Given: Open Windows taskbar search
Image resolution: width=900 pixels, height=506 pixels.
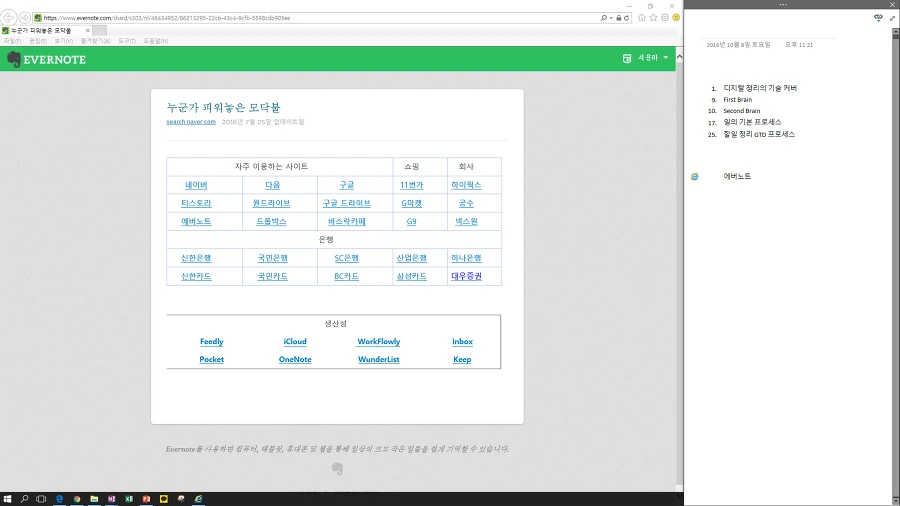Looking at the screenshot, I should [24, 499].
